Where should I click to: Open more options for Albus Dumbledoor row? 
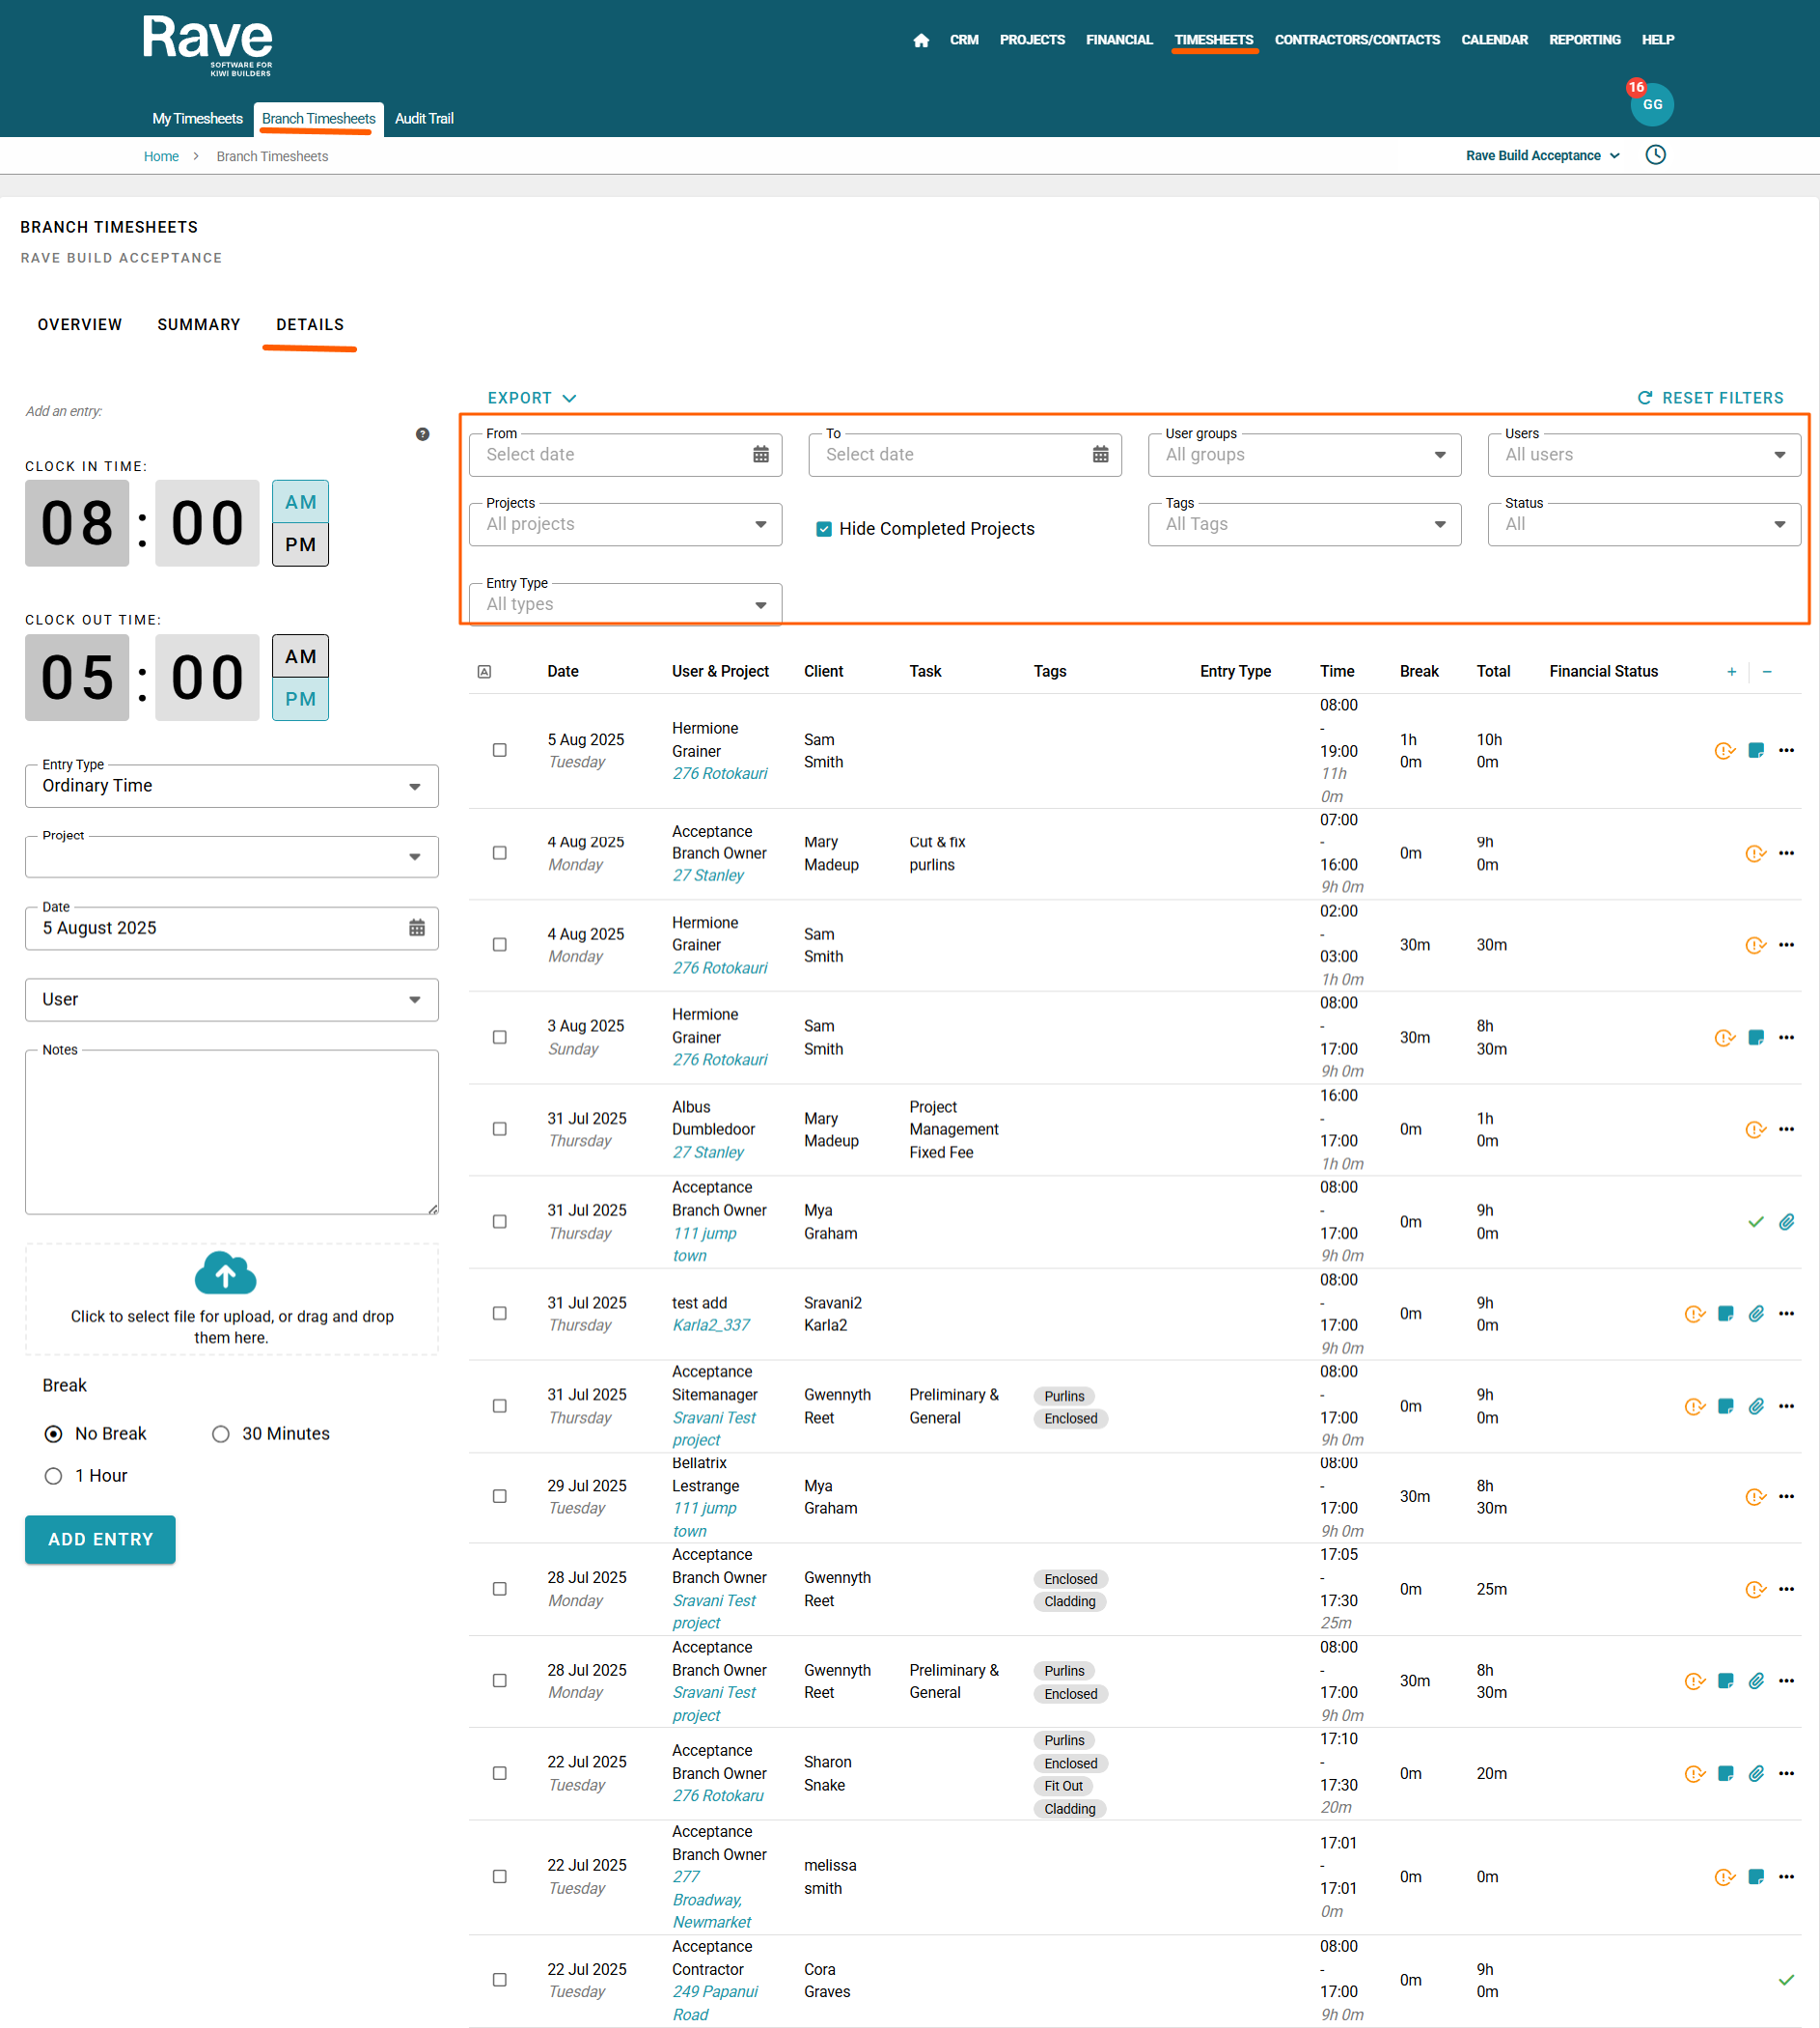1787,1130
